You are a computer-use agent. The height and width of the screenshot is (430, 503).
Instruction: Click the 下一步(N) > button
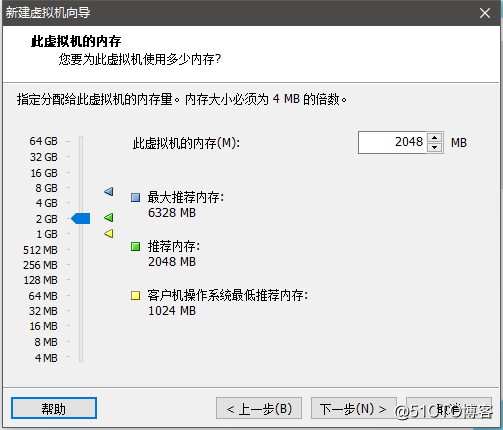click(353, 408)
